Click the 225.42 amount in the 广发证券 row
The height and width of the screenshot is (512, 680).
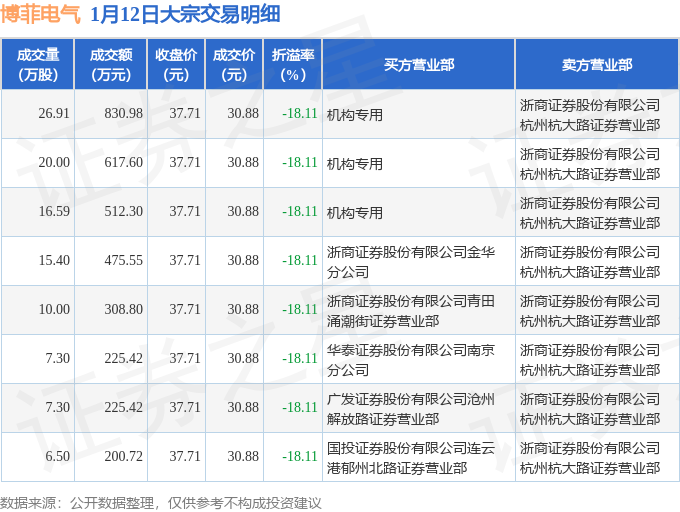point(124,408)
